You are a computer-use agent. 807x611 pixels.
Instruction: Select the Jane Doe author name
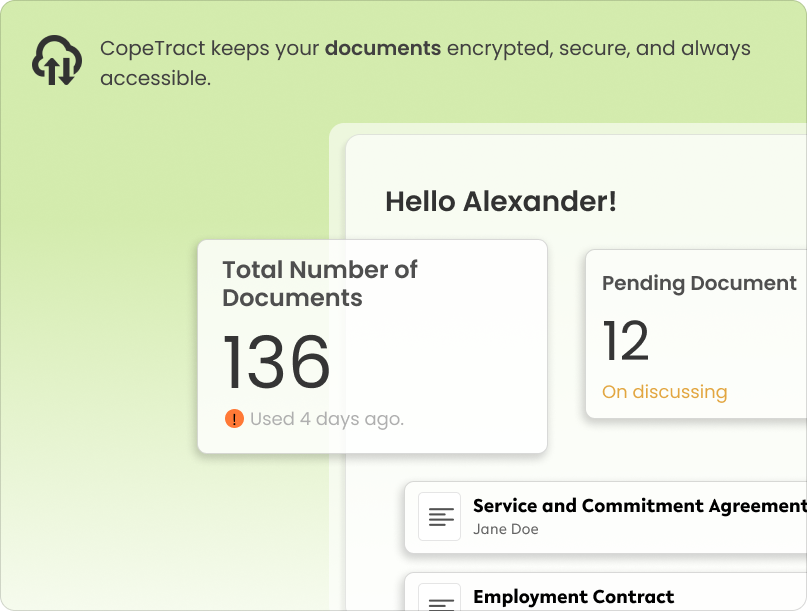point(505,529)
